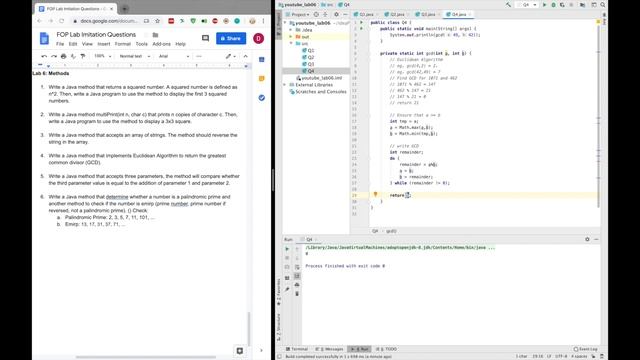Open the Add-ons menu in Google Docs
Image resolution: width=640 pixels, height=360 pixels.
(x=161, y=44)
